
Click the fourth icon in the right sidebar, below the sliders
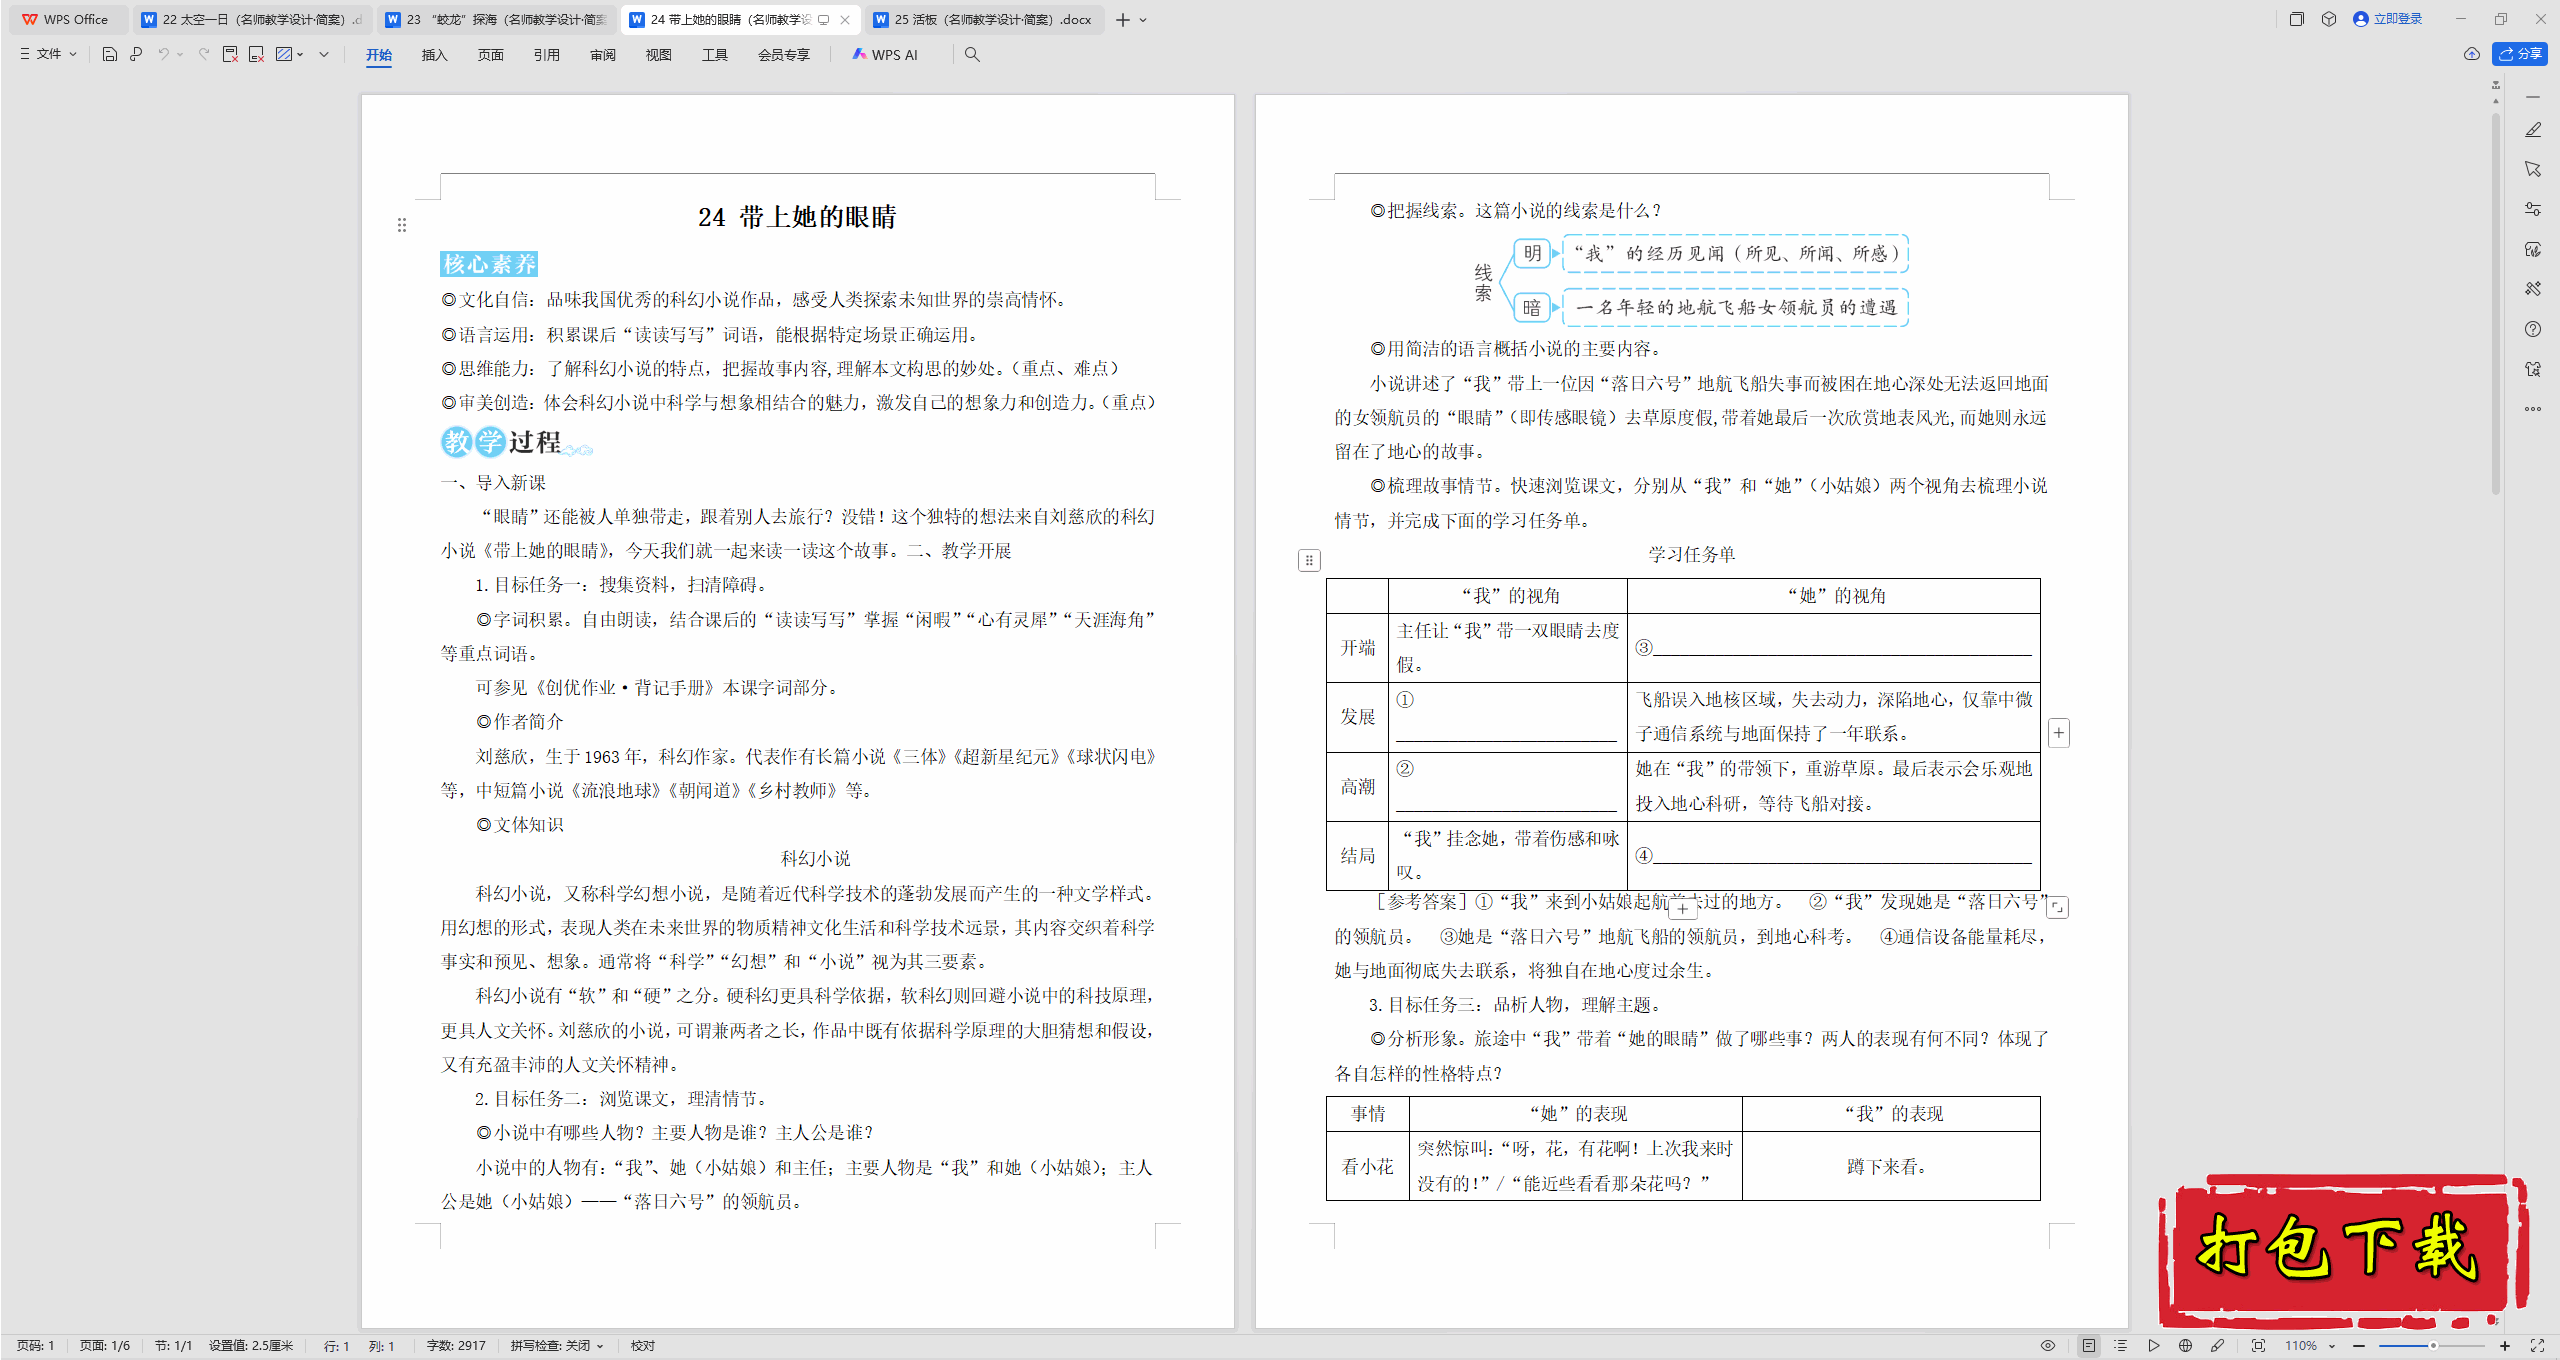point(2533,249)
